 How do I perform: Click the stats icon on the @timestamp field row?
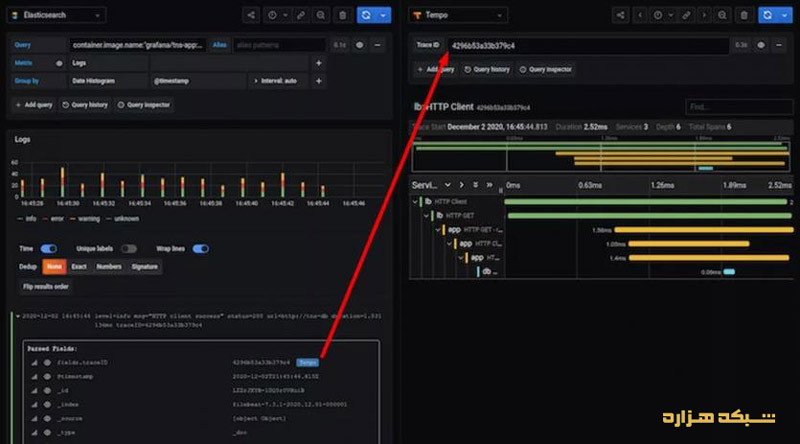34,377
